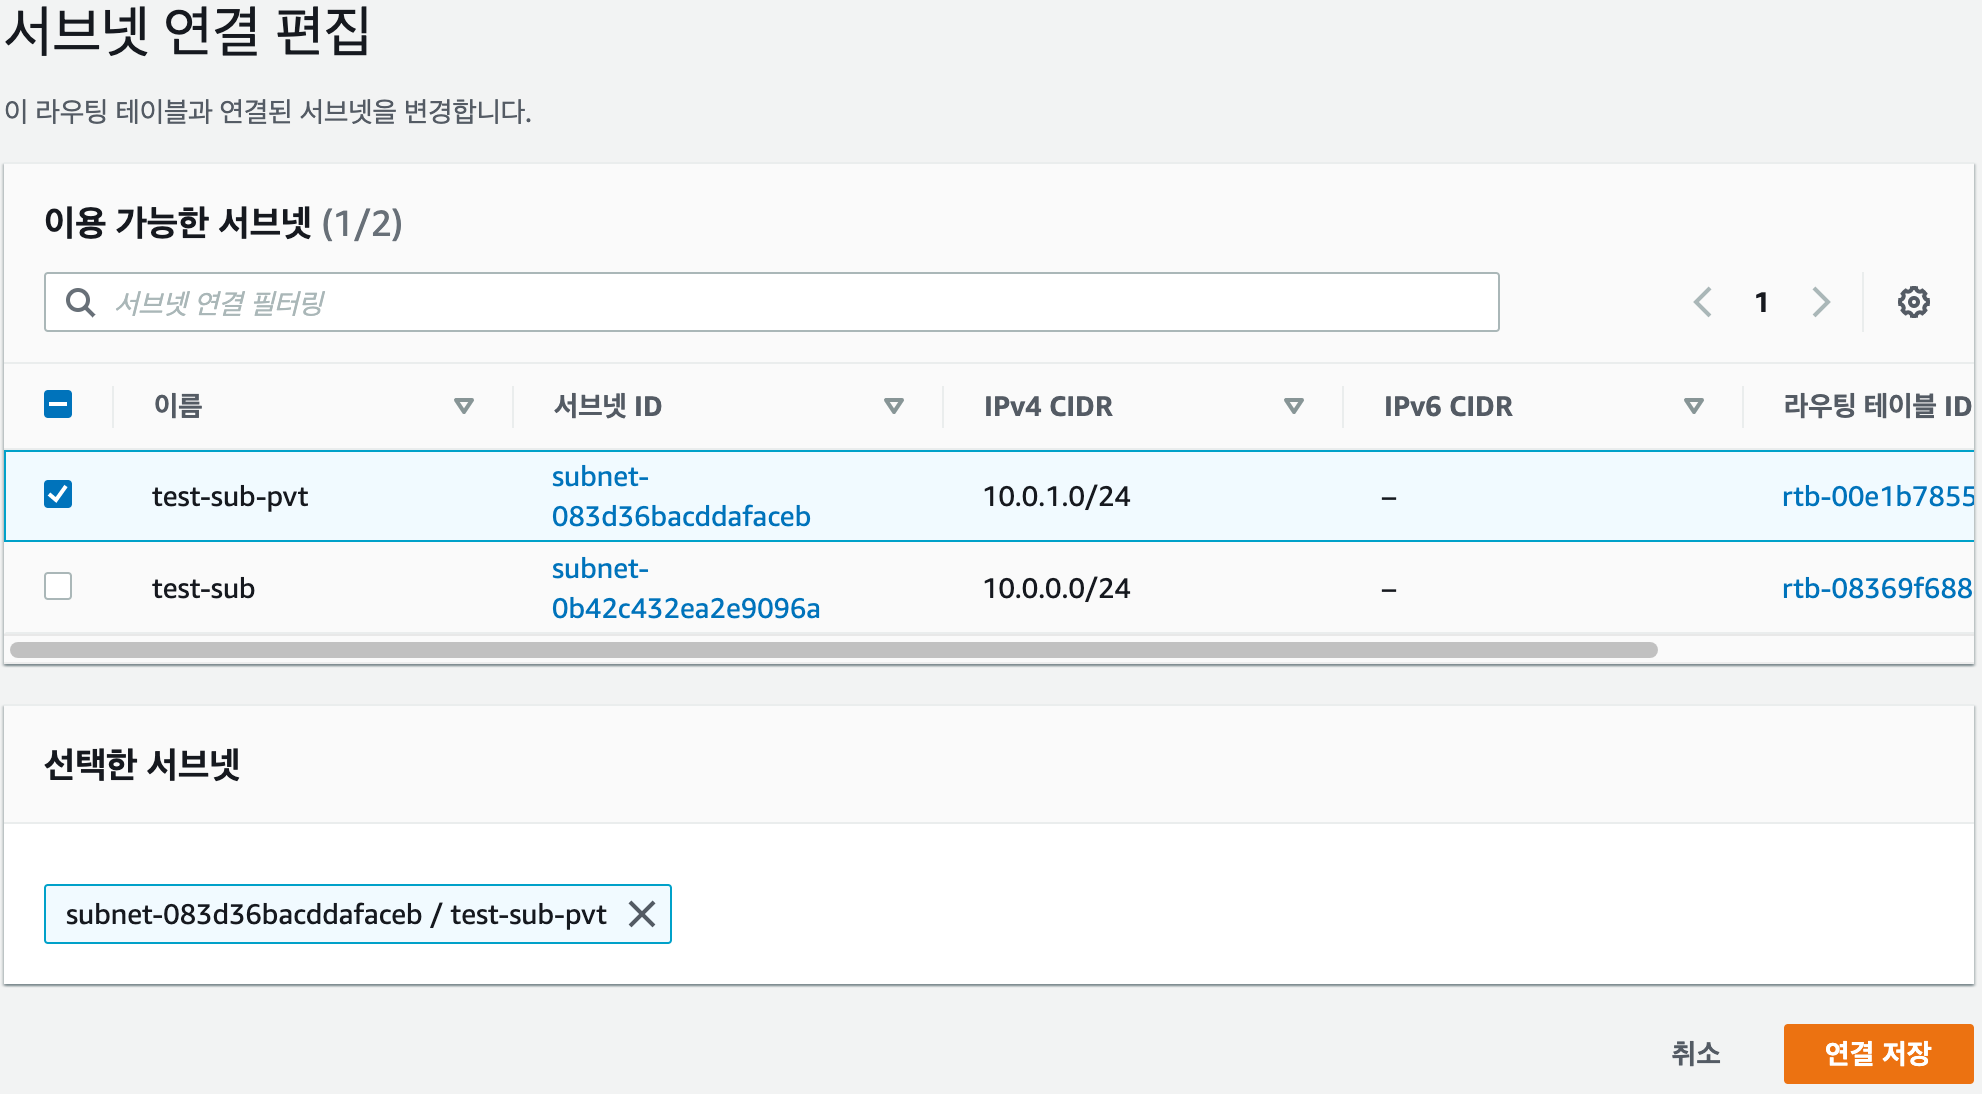Open rtb-08369f688 routing table link
Image resolution: width=1982 pixels, height=1094 pixels.
tap(1876, 589)
